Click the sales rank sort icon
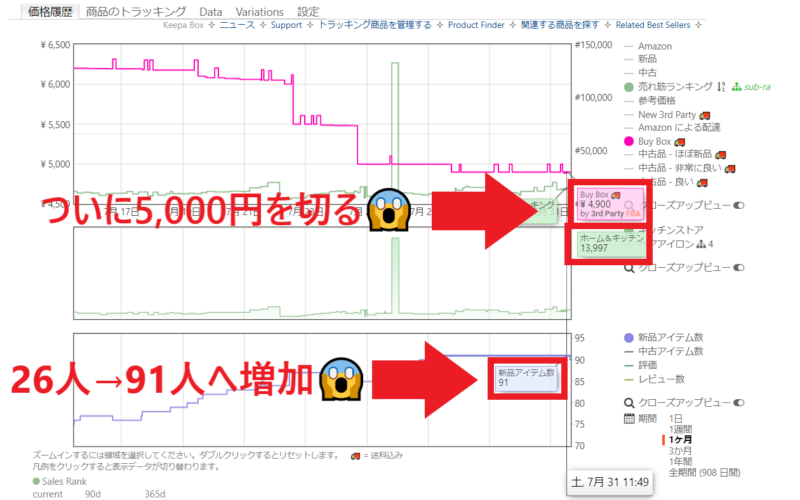 [x=722, y=87]
